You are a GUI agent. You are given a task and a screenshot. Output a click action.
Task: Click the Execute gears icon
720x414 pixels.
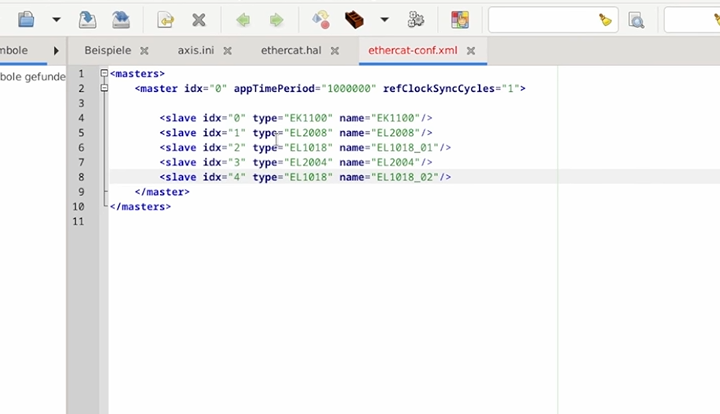416,19
